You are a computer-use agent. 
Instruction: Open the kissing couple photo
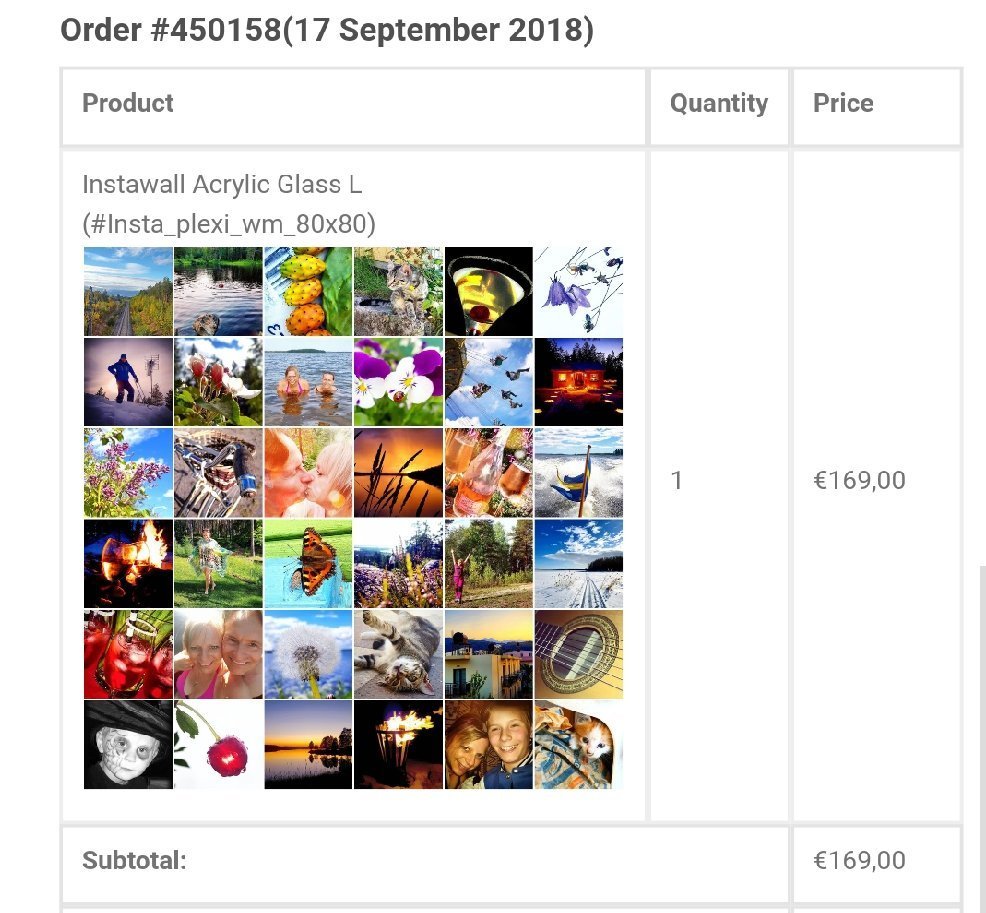pos(308,473)
